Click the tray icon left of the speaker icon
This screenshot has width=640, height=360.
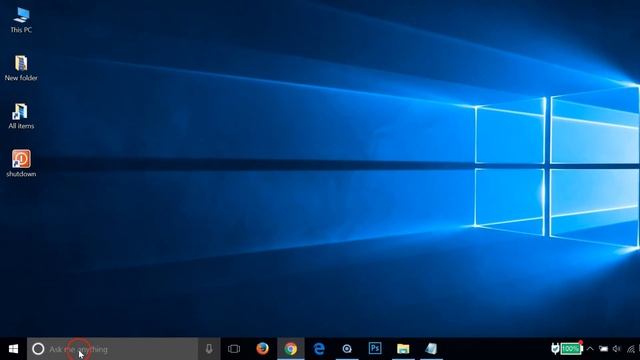(603, 349)
